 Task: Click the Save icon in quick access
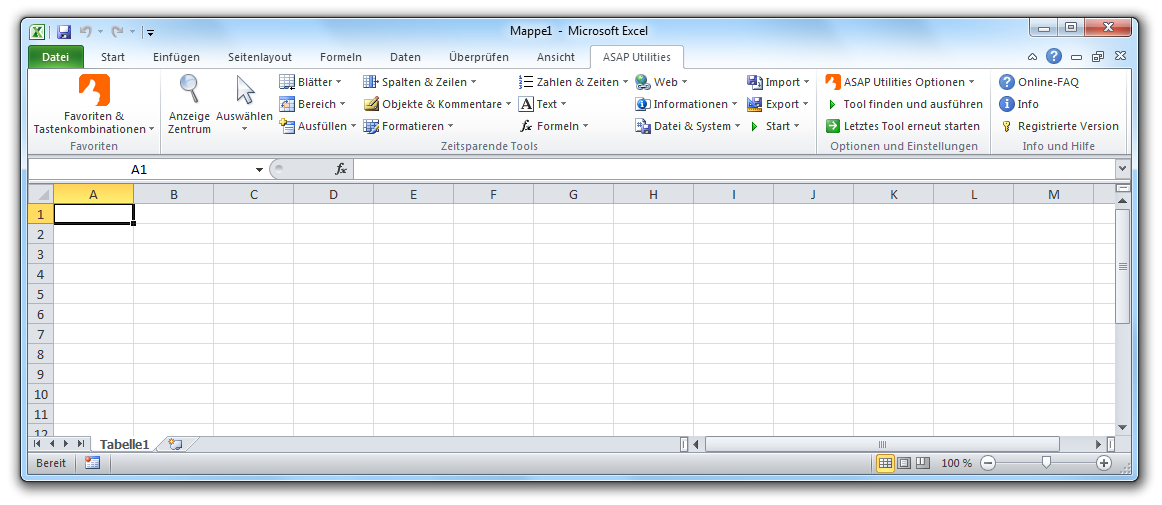(x=64, y=31)
